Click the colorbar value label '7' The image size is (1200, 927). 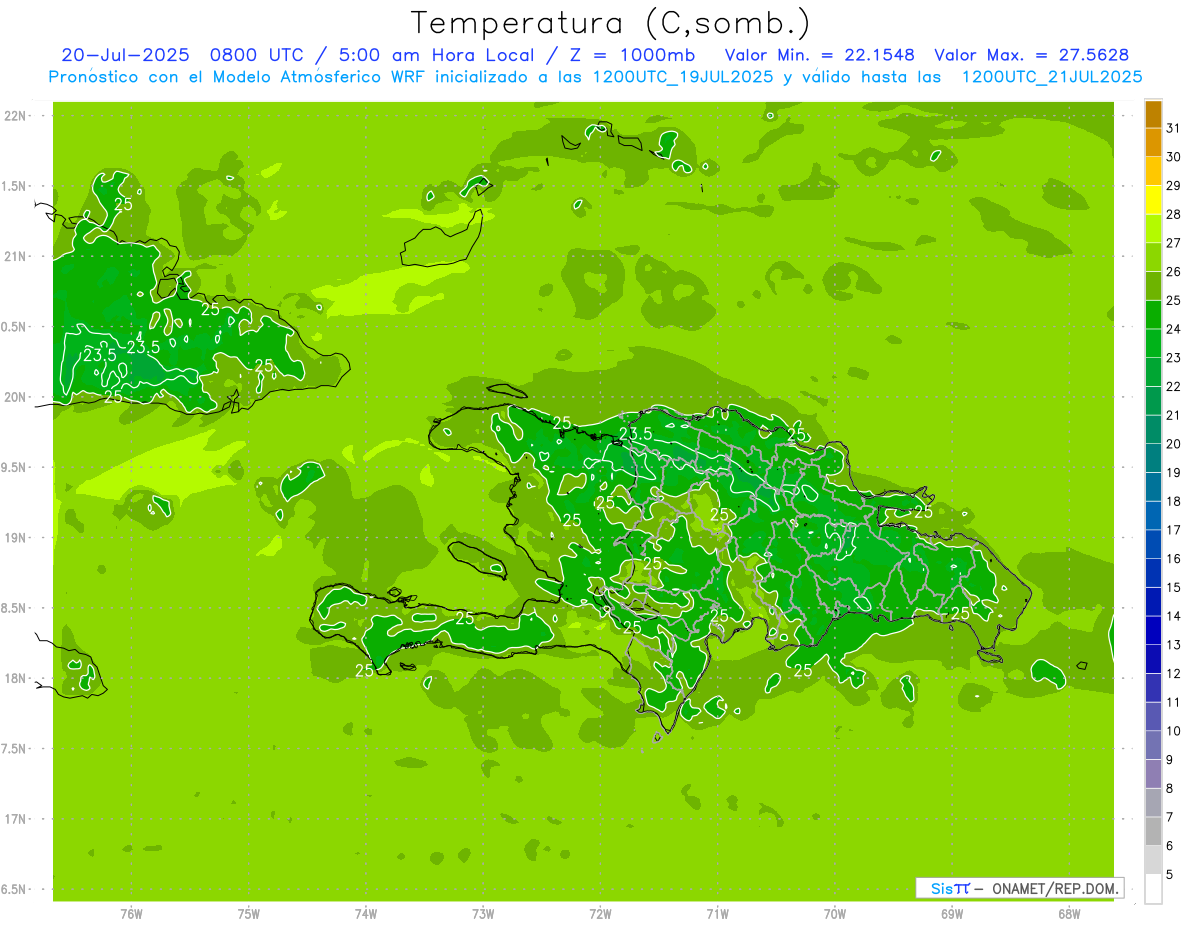(x=1170, y=818)
